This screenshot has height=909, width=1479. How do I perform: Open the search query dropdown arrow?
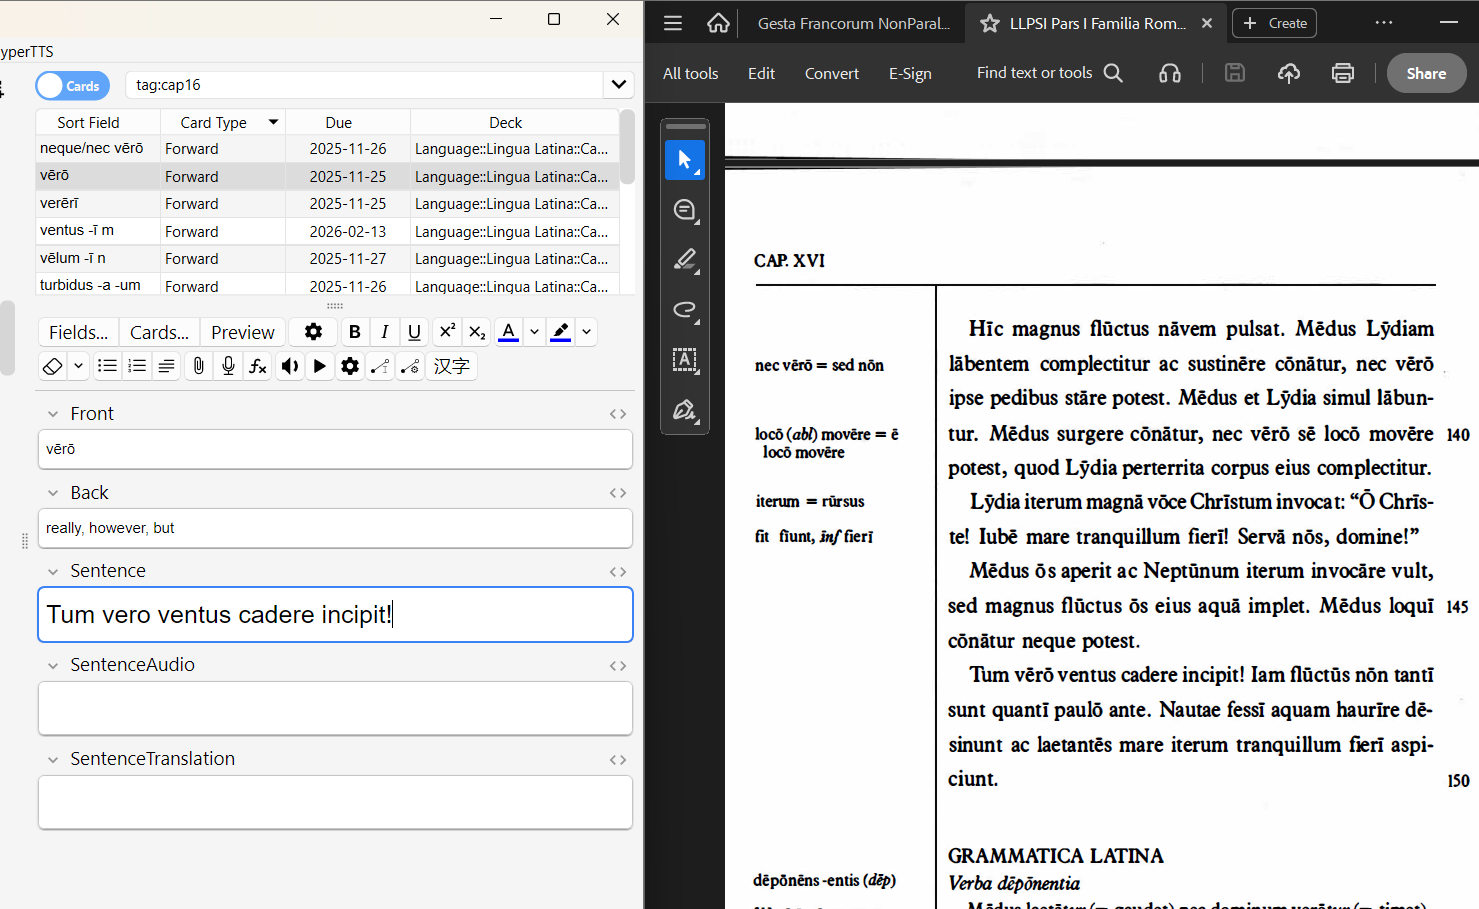coord(618,85)
